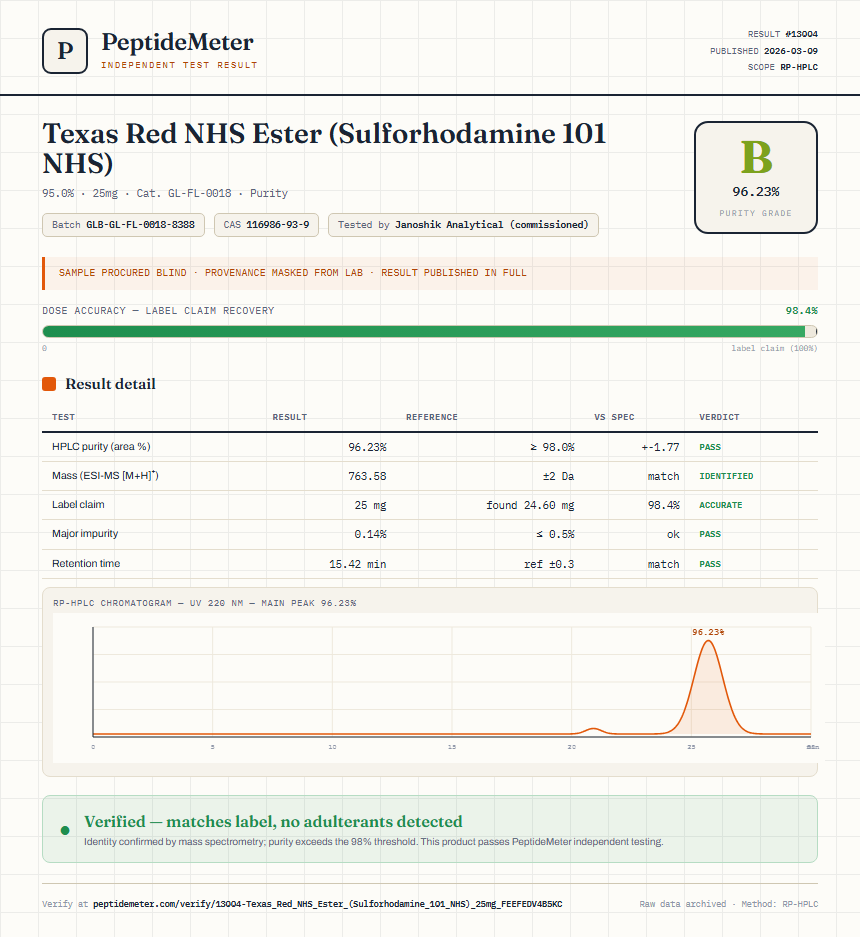Click the CAS 116986-93-9 chip
The height and width of the screenshot is (937, 860).
tap(266, 225)
